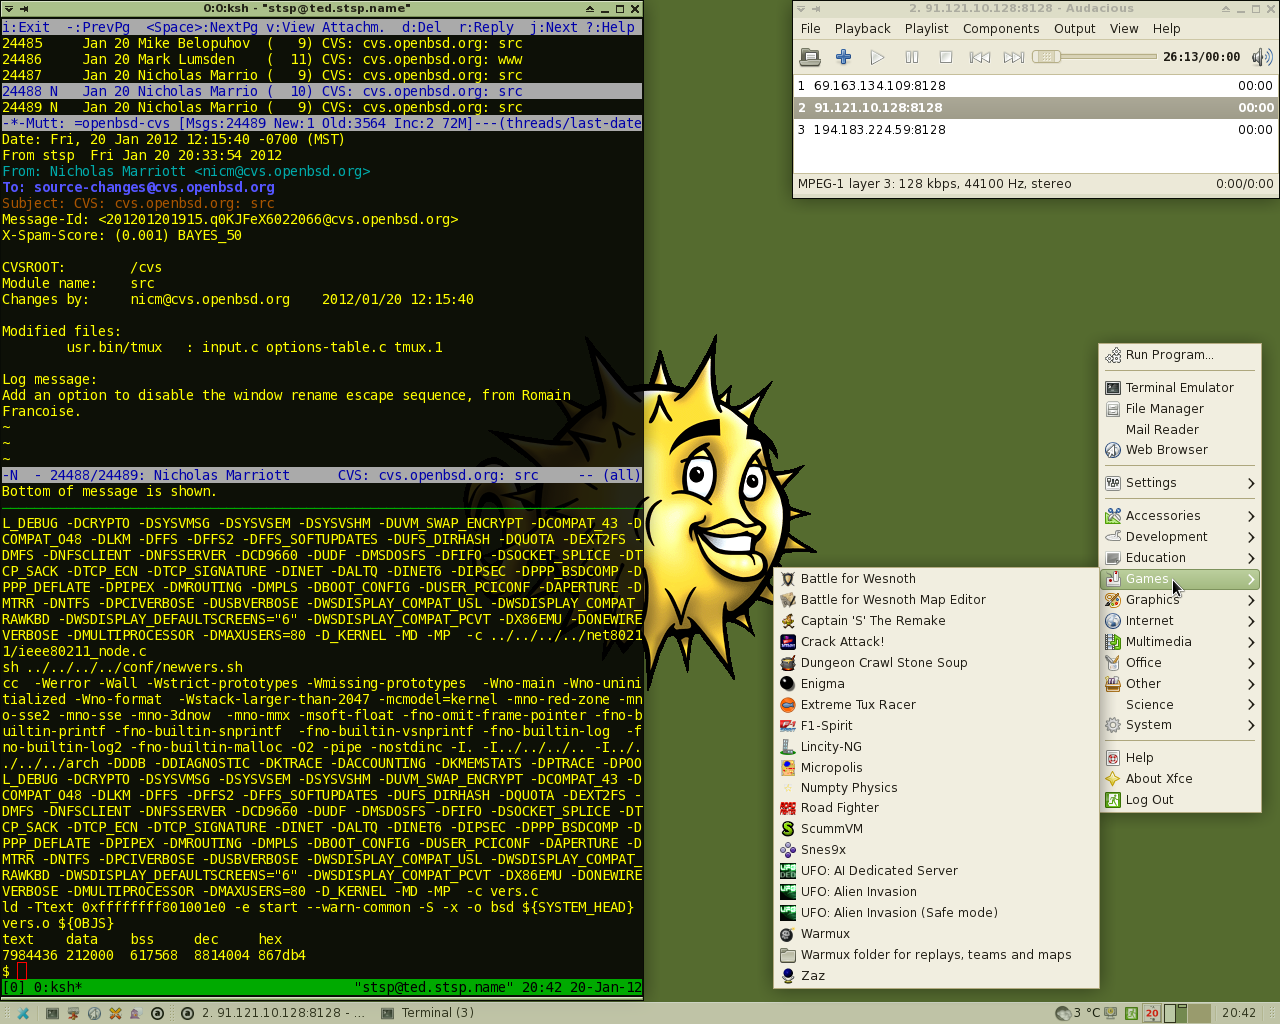Launch Battle for Wesnoth from Games
The height and width of the screenshot is (1024, 1280).
pos(857,579)
